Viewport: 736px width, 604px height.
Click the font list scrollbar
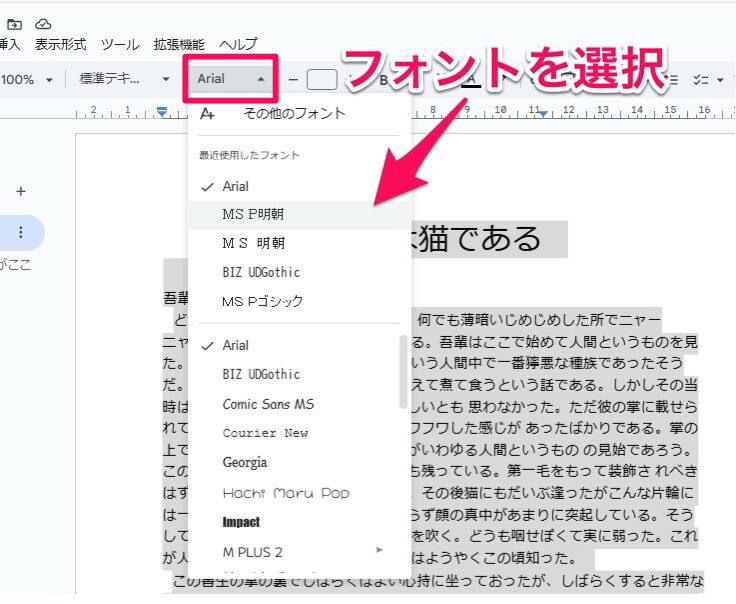403,371
